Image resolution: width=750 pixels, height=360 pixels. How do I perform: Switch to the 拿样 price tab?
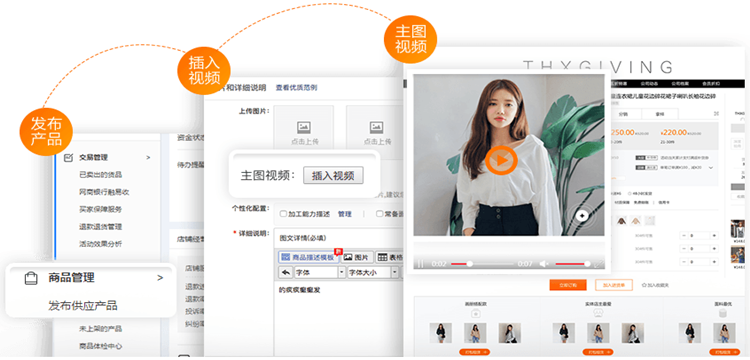pyautogui.click(x=660, y=114)
